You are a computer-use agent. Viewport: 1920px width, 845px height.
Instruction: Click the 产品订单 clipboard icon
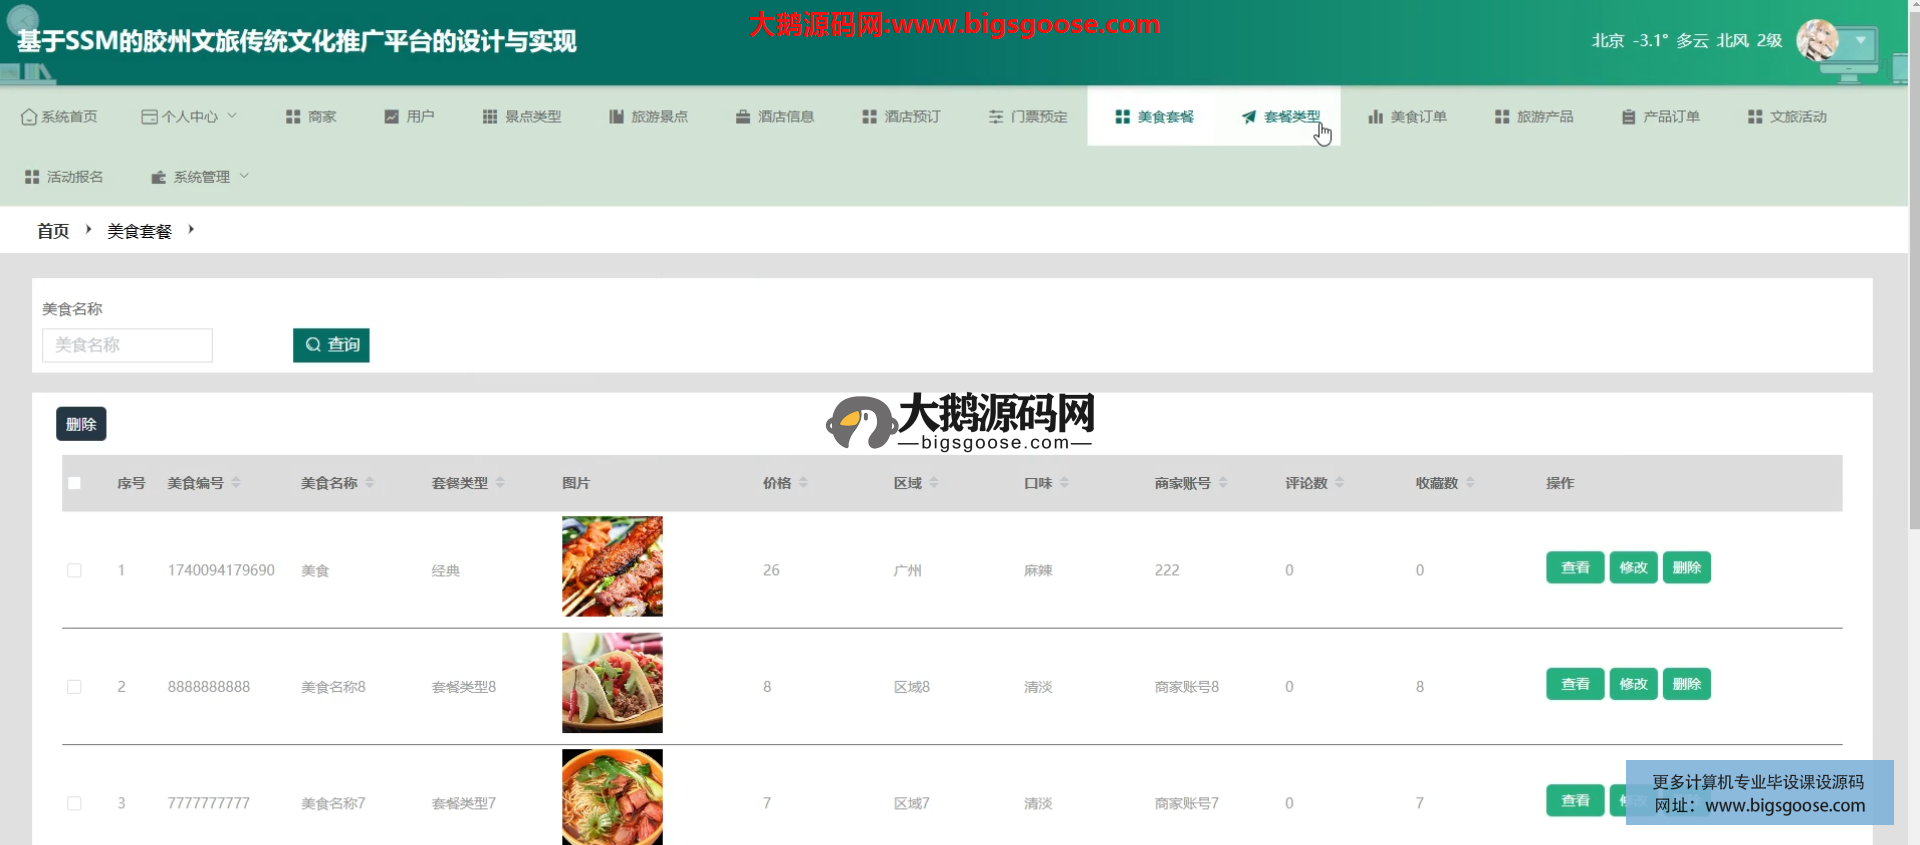click(x=1628, y=117)
